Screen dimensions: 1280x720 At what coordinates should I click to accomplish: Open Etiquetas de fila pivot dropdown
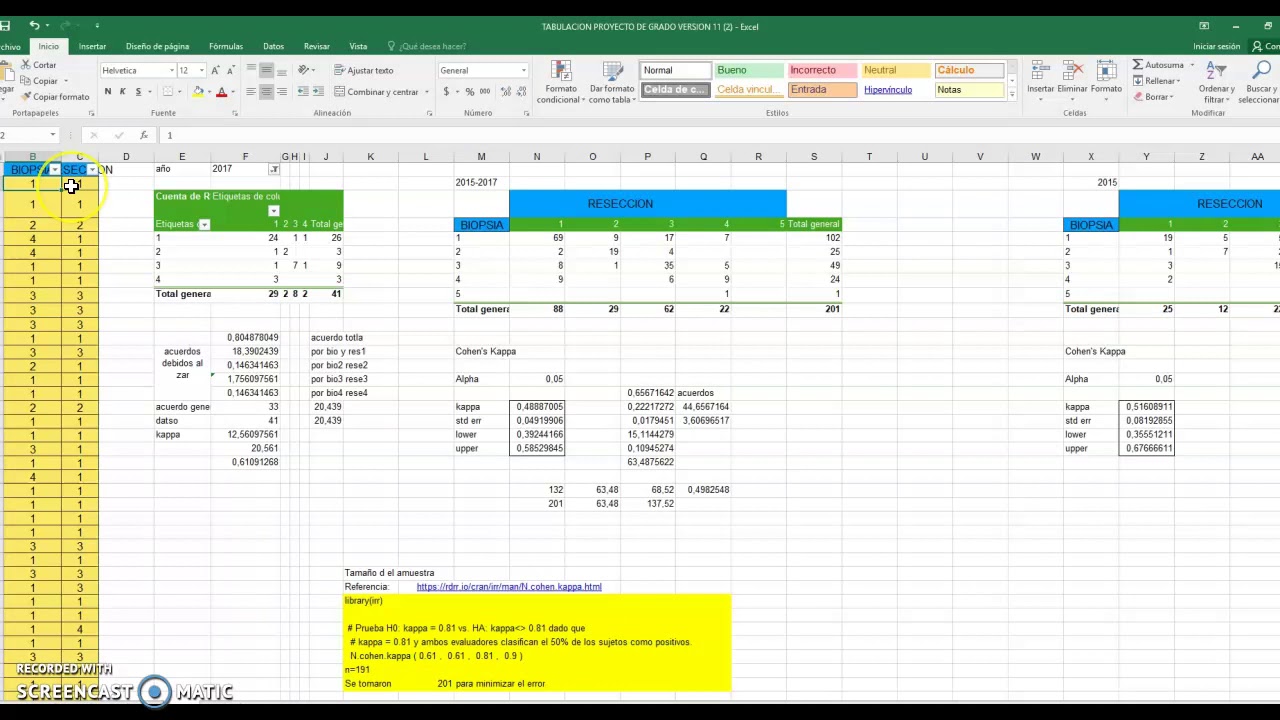point(204,224)
